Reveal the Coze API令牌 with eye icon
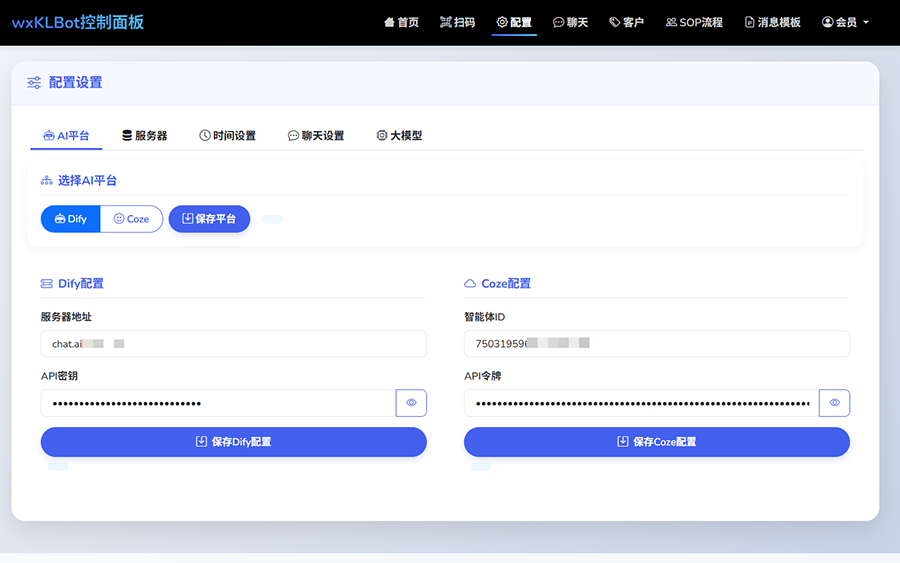The image size is (900, 563). (835, 403)
